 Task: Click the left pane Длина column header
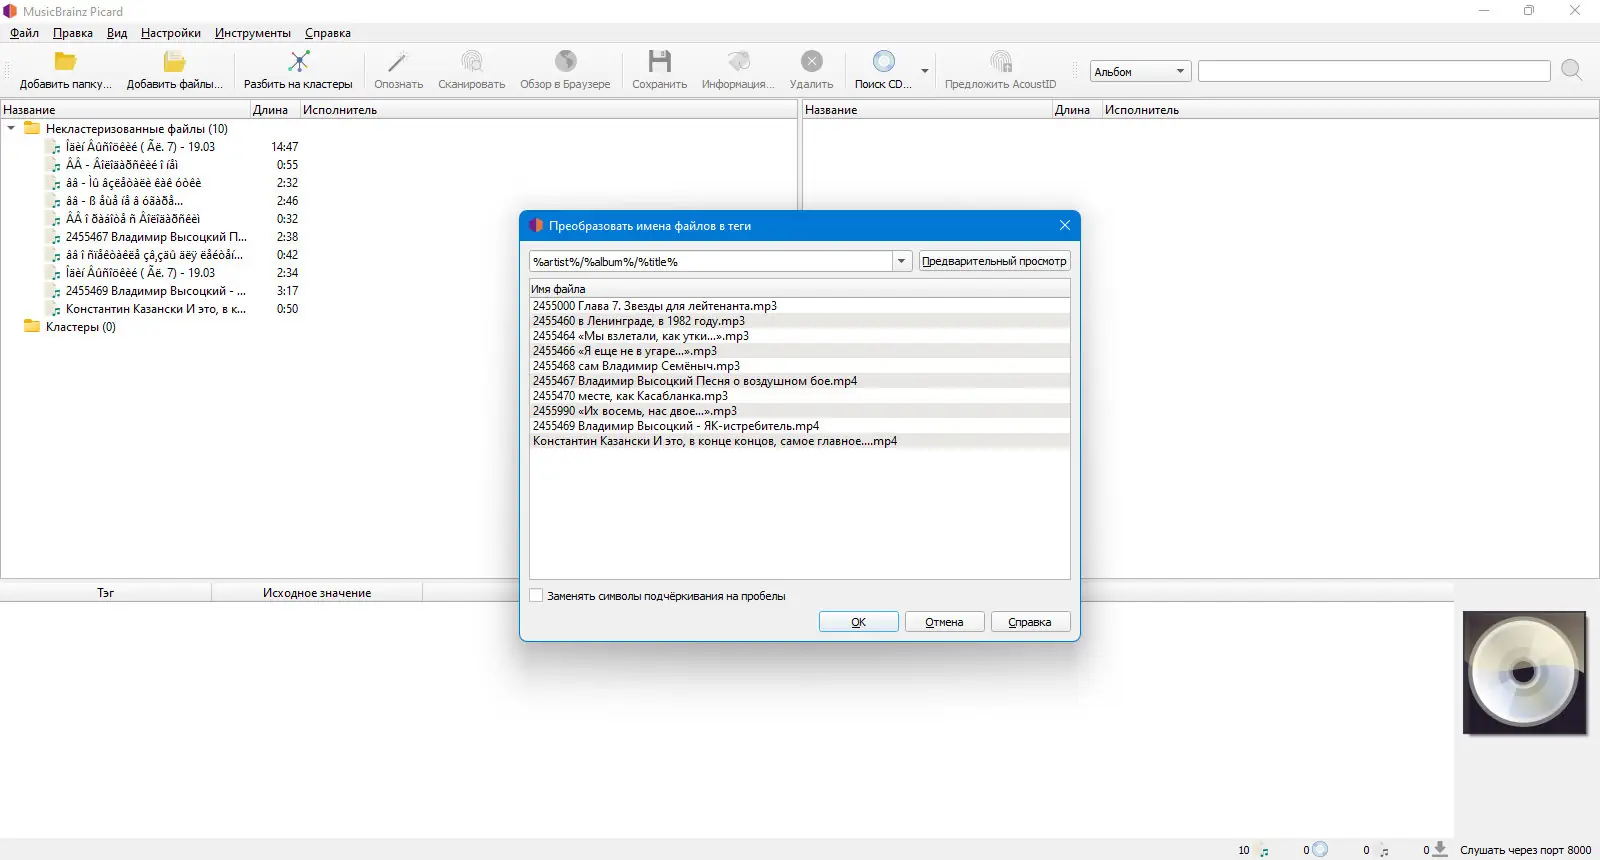(x=275, y=110)
